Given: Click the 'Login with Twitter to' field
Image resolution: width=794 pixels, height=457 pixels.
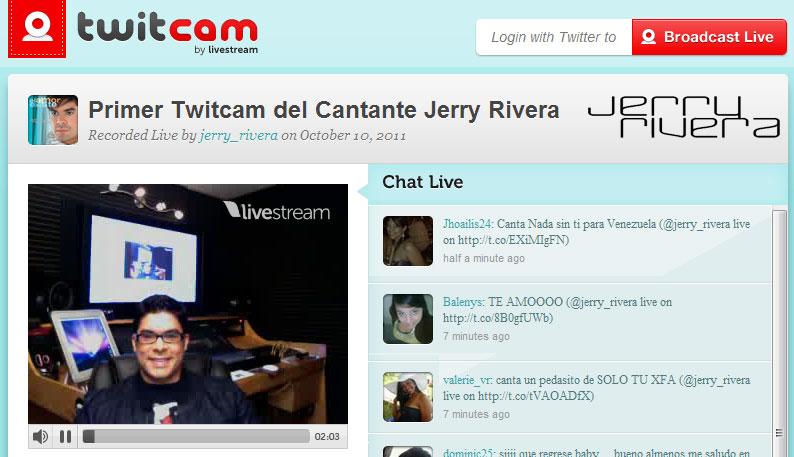Looking at the screenshot, I should pos(553,37).
